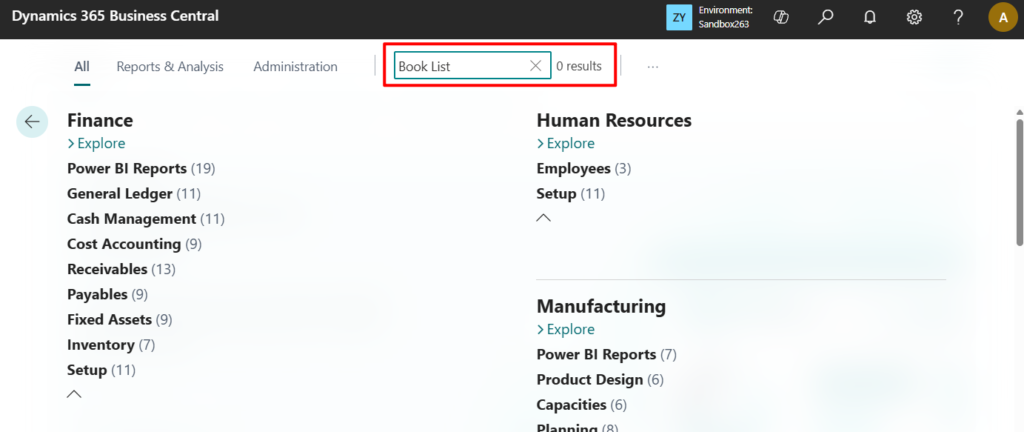Click the vertical scrollbar thumb
The image size is (1024, 432).
pos(1018,180)
